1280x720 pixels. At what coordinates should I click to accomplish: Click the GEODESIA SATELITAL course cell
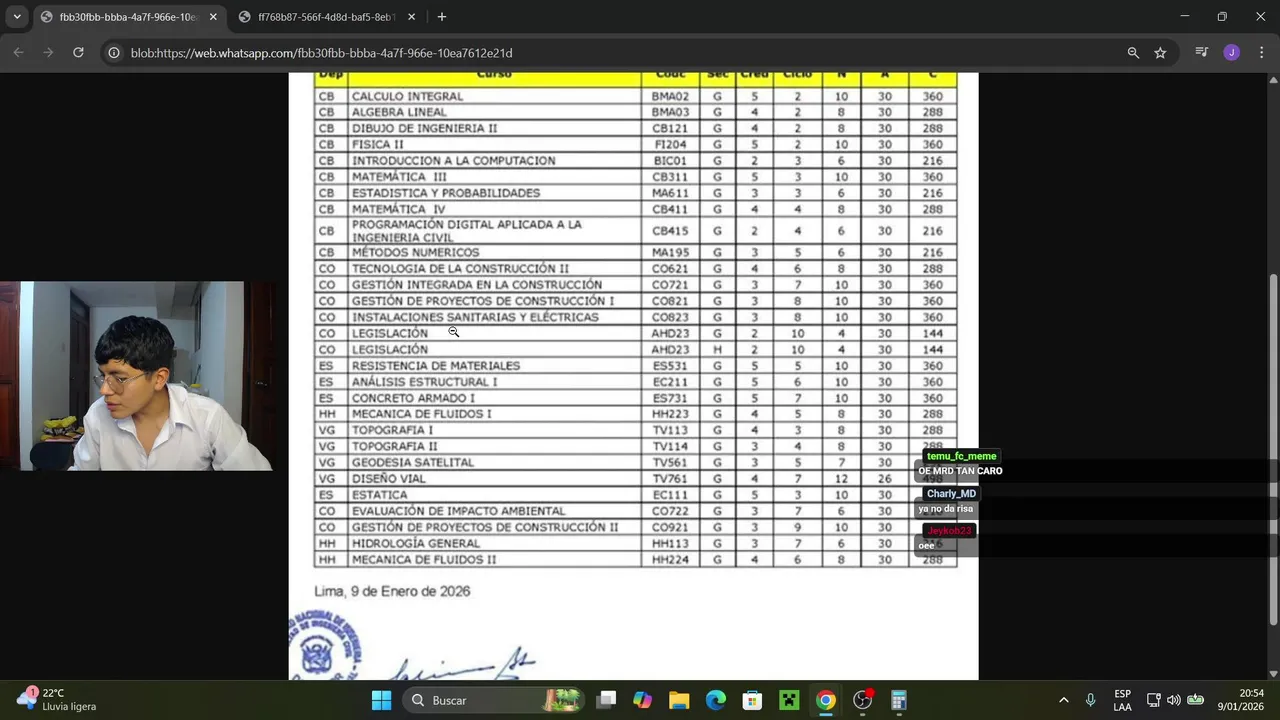[494, 462]
